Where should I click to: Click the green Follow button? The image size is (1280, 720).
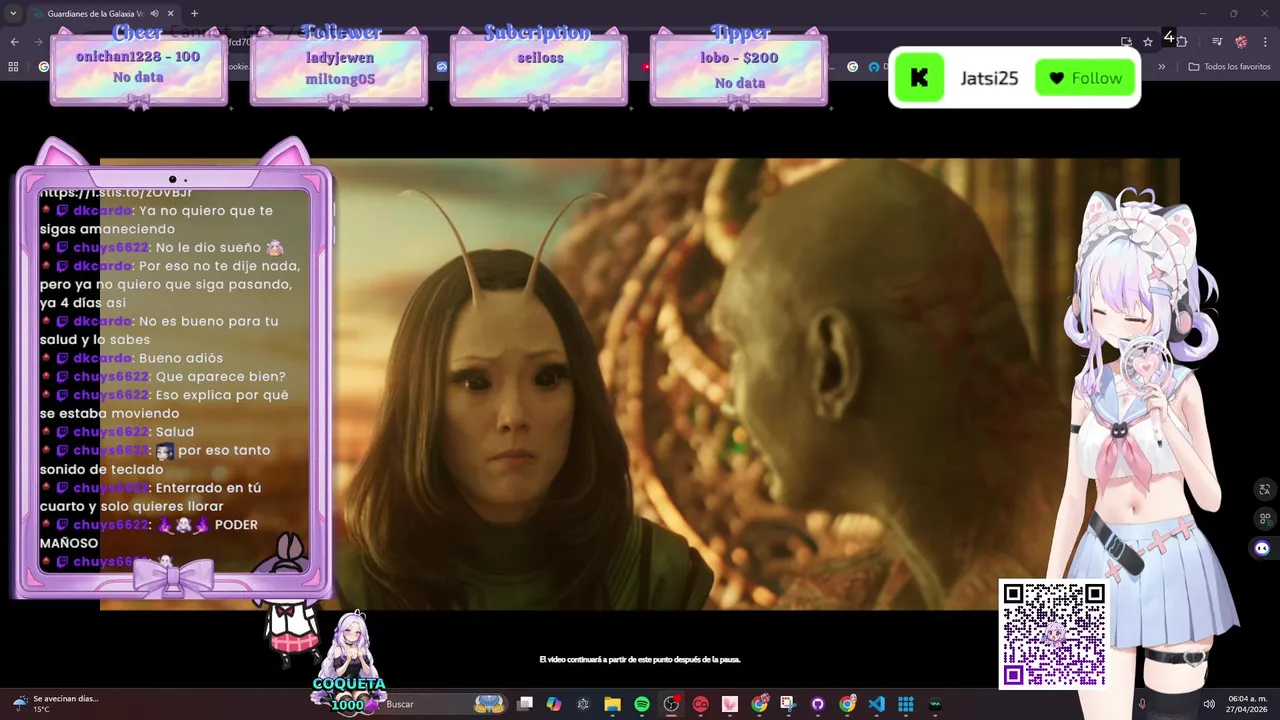coord(1085,78)
